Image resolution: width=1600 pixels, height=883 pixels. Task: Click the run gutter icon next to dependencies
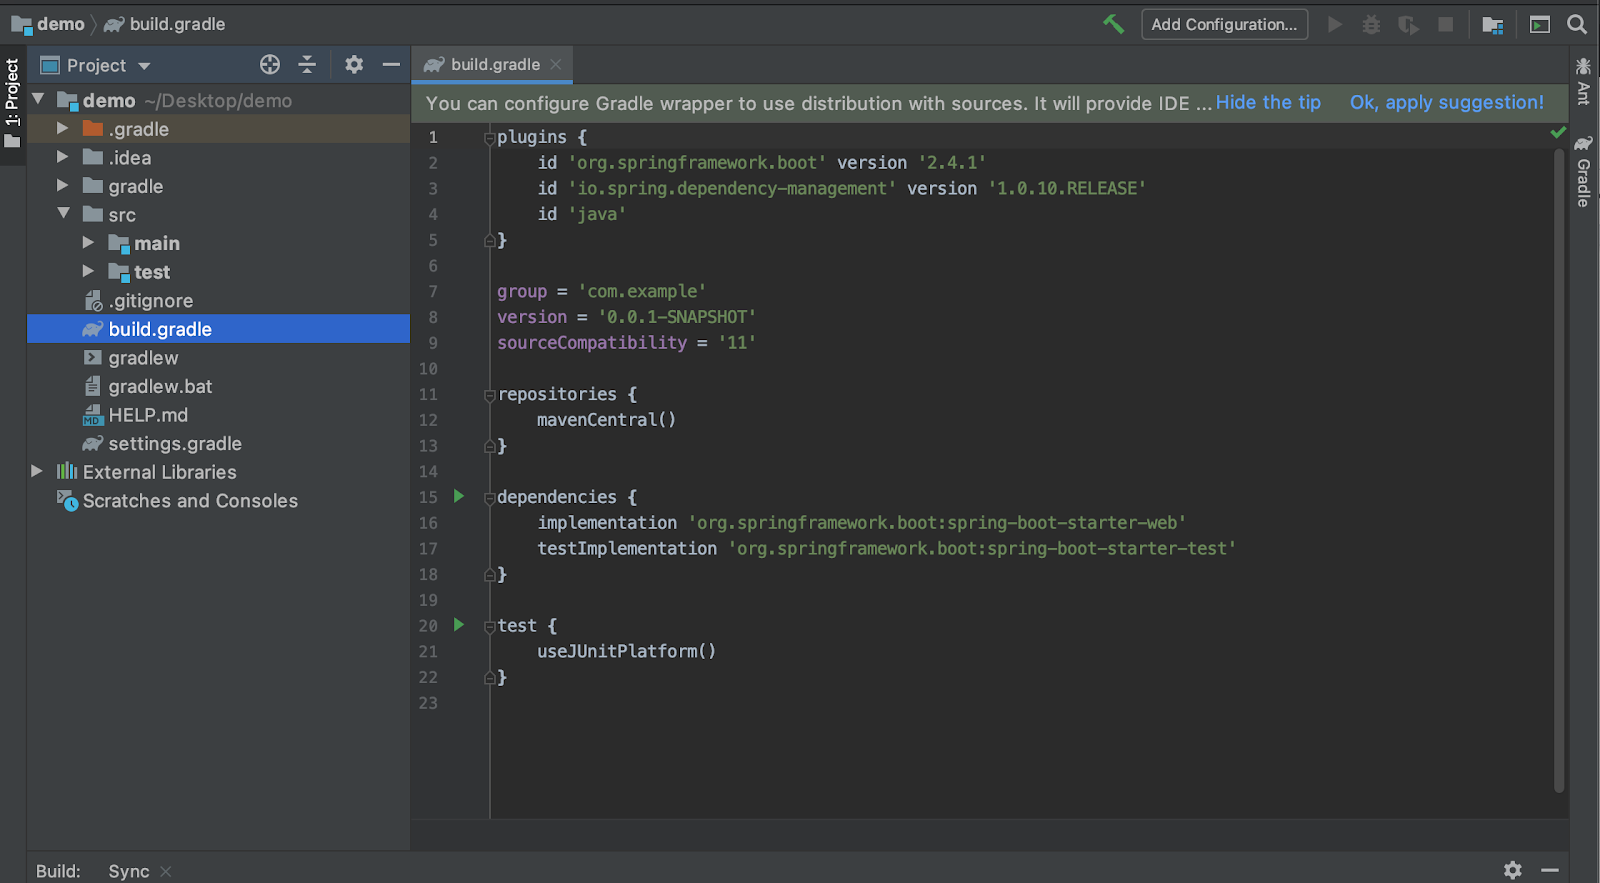pyautogui.click(x=459, y=496)
